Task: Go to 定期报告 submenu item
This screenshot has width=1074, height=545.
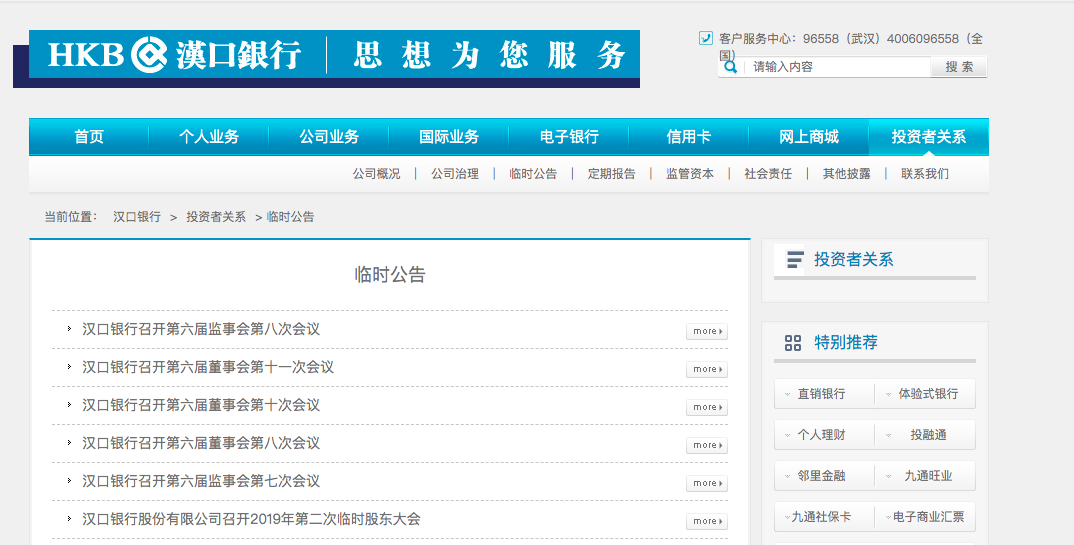Action: 612,174
